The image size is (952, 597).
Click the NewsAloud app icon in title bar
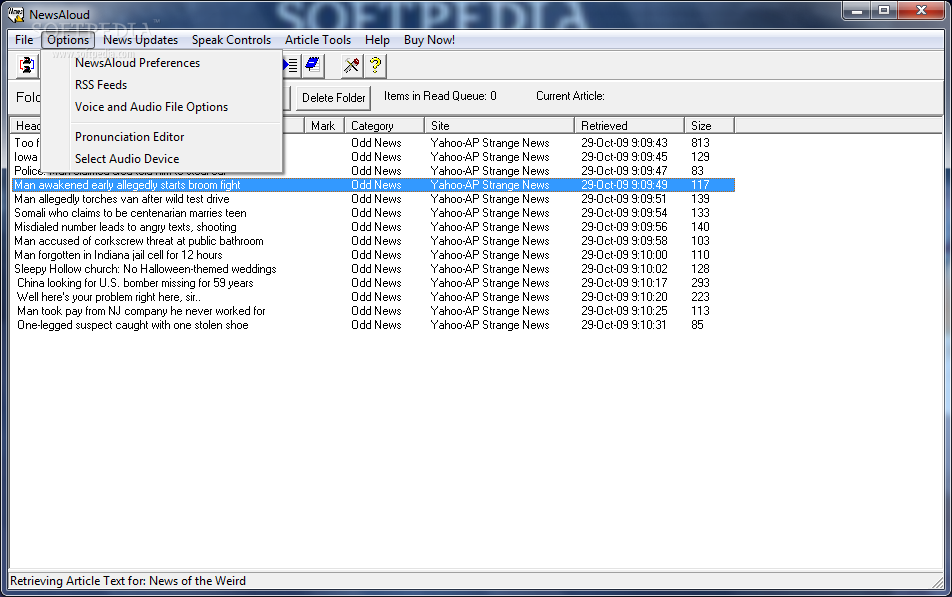pos(16,14)
